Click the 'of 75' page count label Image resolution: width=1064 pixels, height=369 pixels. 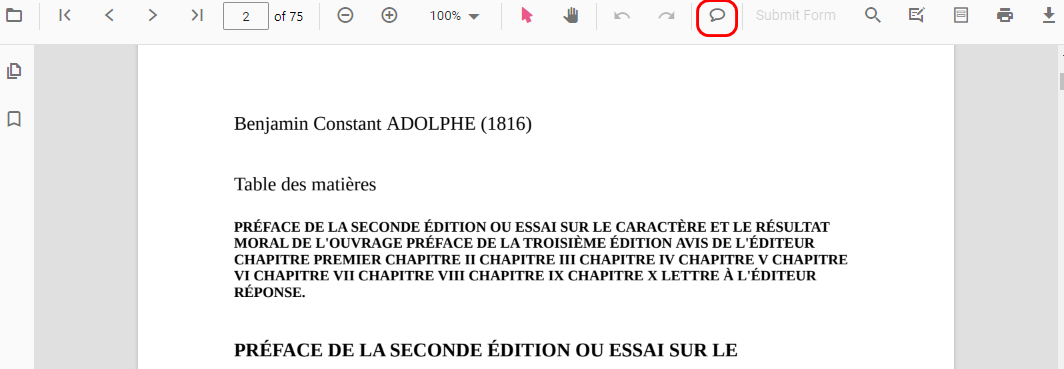288,16
